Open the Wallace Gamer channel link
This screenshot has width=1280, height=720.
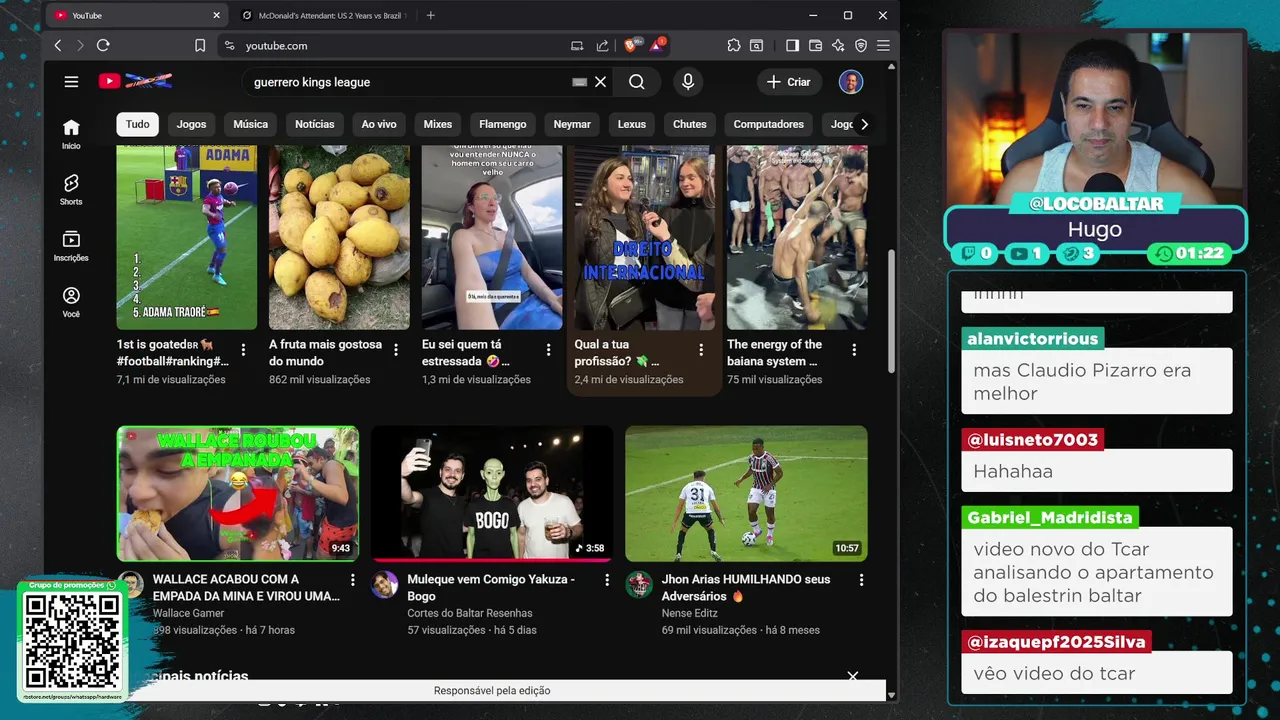[x=188, y=613]
